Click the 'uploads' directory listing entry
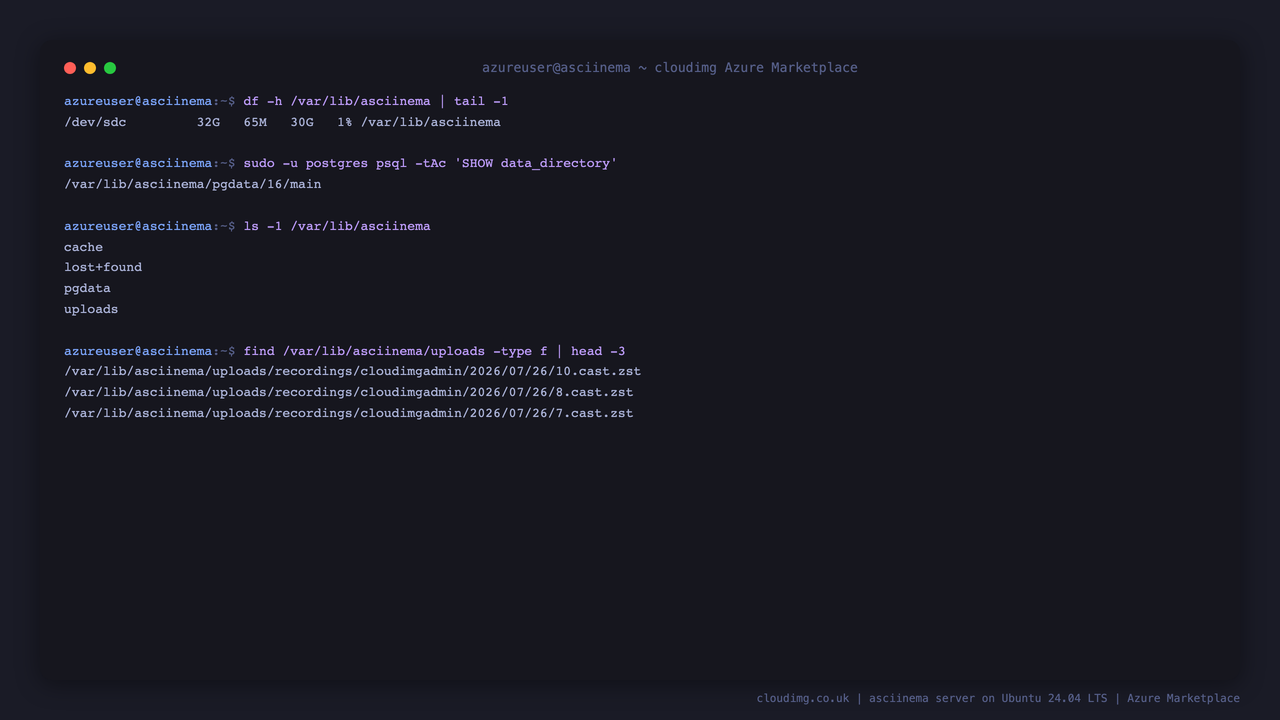Screen dimensions: 1280x720 [91, 309]
